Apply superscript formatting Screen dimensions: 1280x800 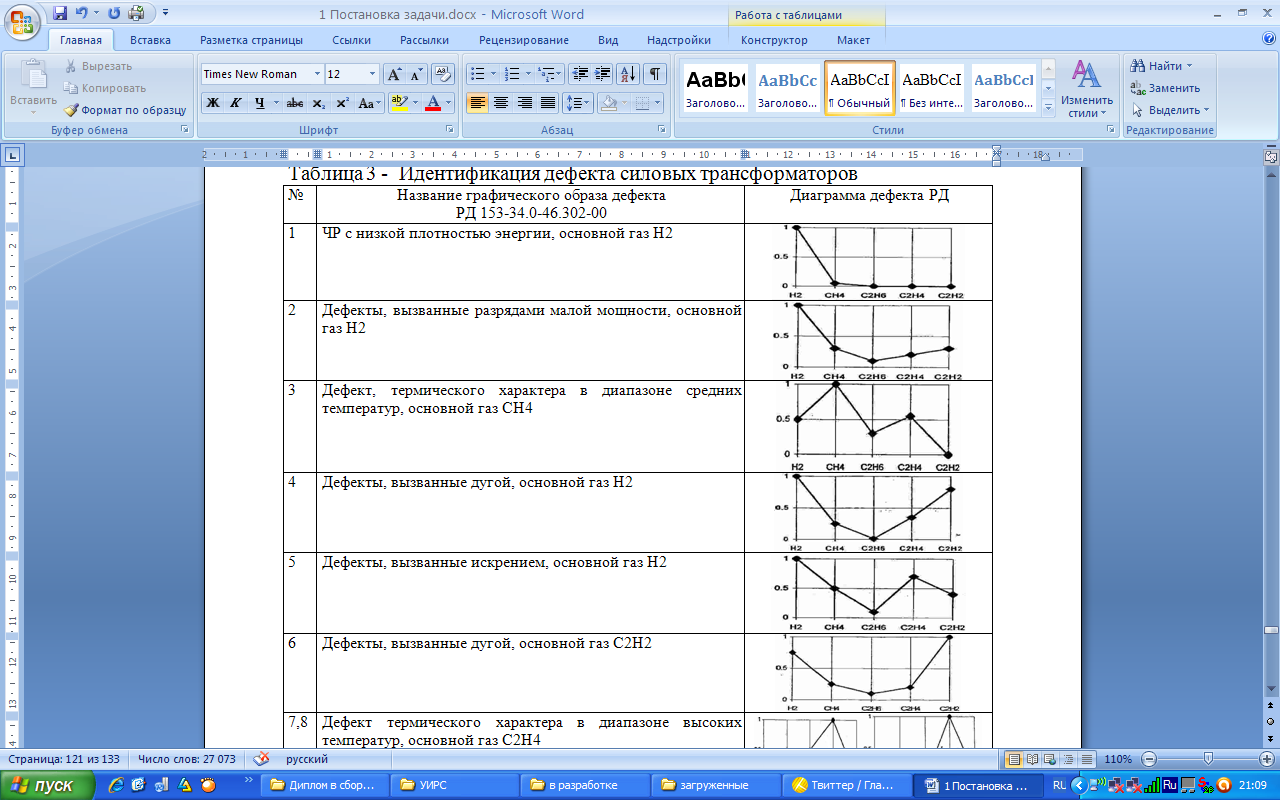(342, 102)
